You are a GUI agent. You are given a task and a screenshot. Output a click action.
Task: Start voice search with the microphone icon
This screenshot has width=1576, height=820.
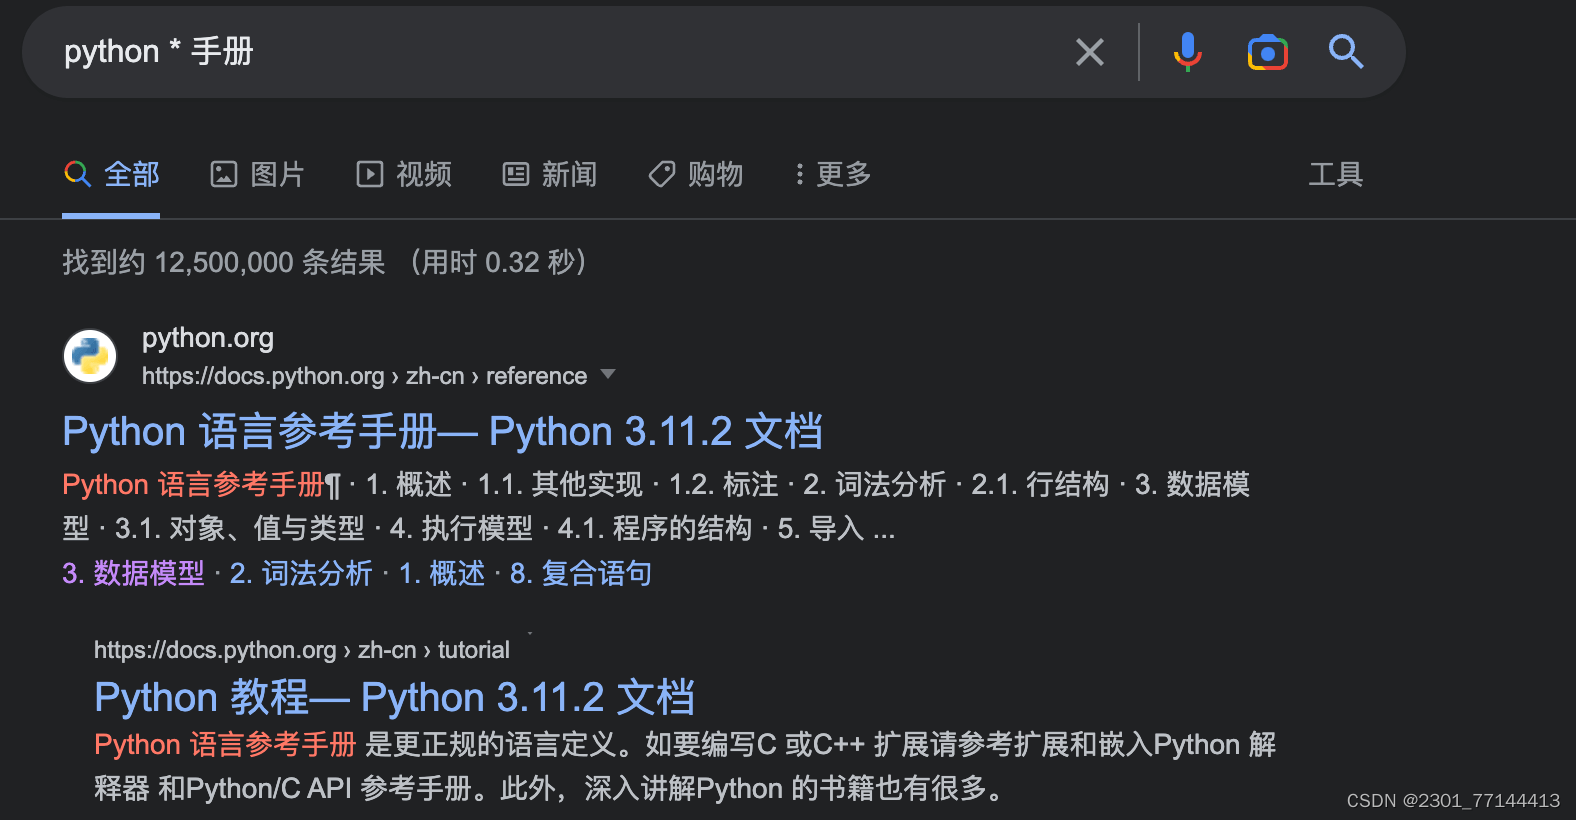[x=1187, y=52]
